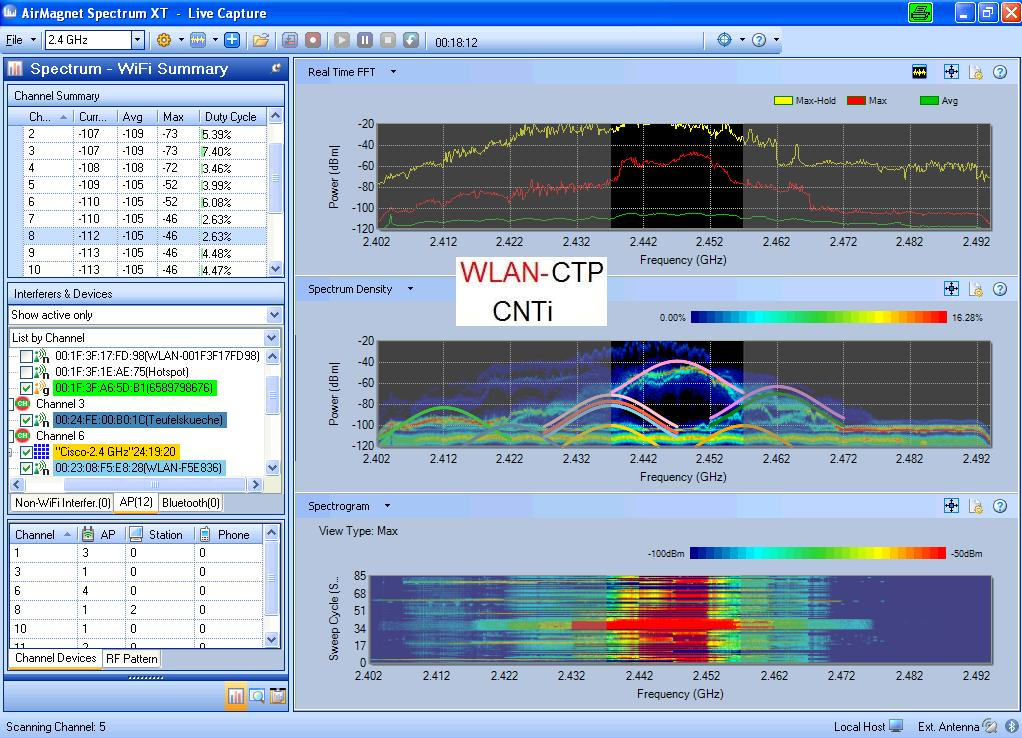
Task: Export the Real Time FFT chart
Action: (976, 72)
